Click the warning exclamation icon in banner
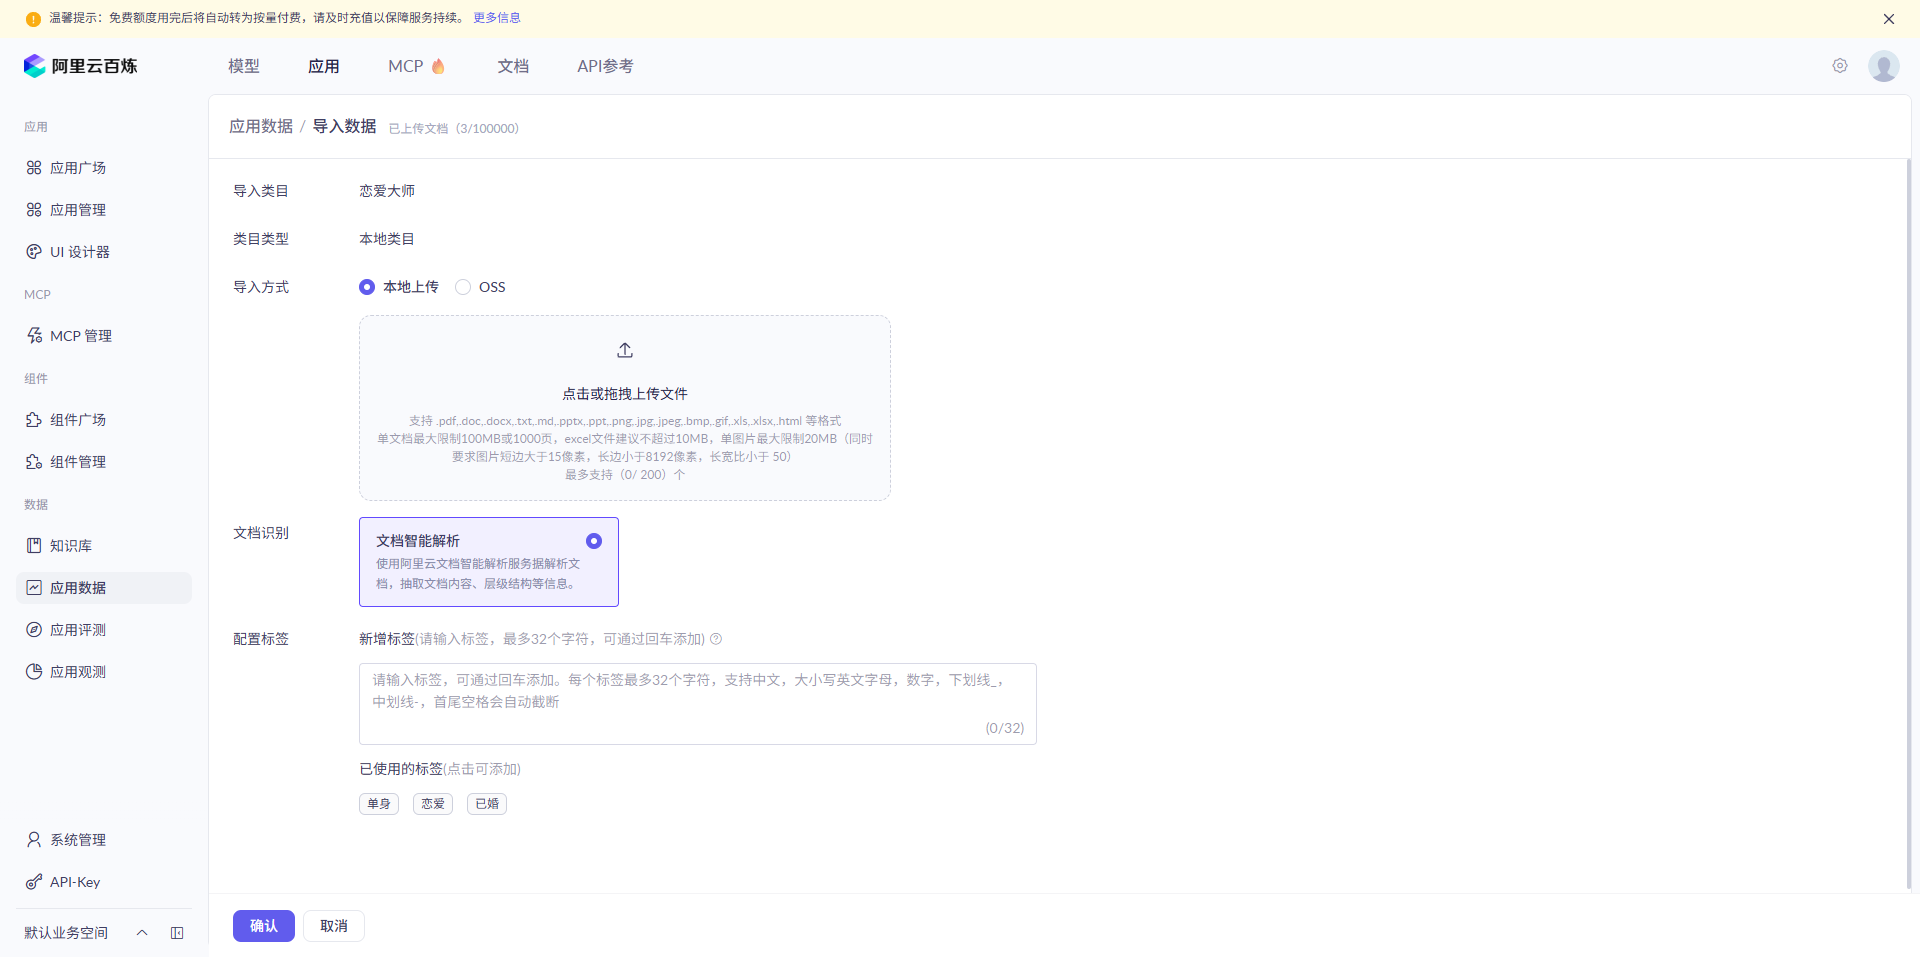Viewport: 1920px width, 957px height. coord(33,18)
